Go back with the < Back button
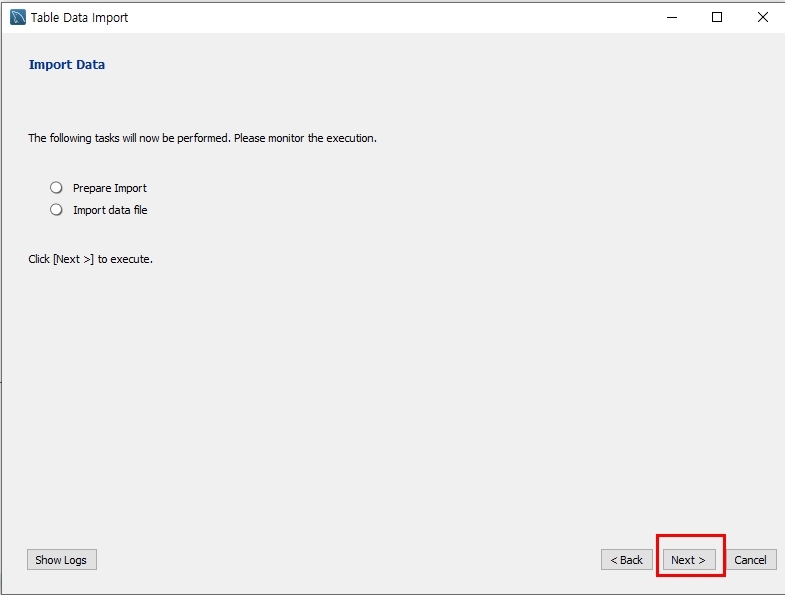Image resolution: width=785 pixels, height=595 pixels. pos(627,559)
